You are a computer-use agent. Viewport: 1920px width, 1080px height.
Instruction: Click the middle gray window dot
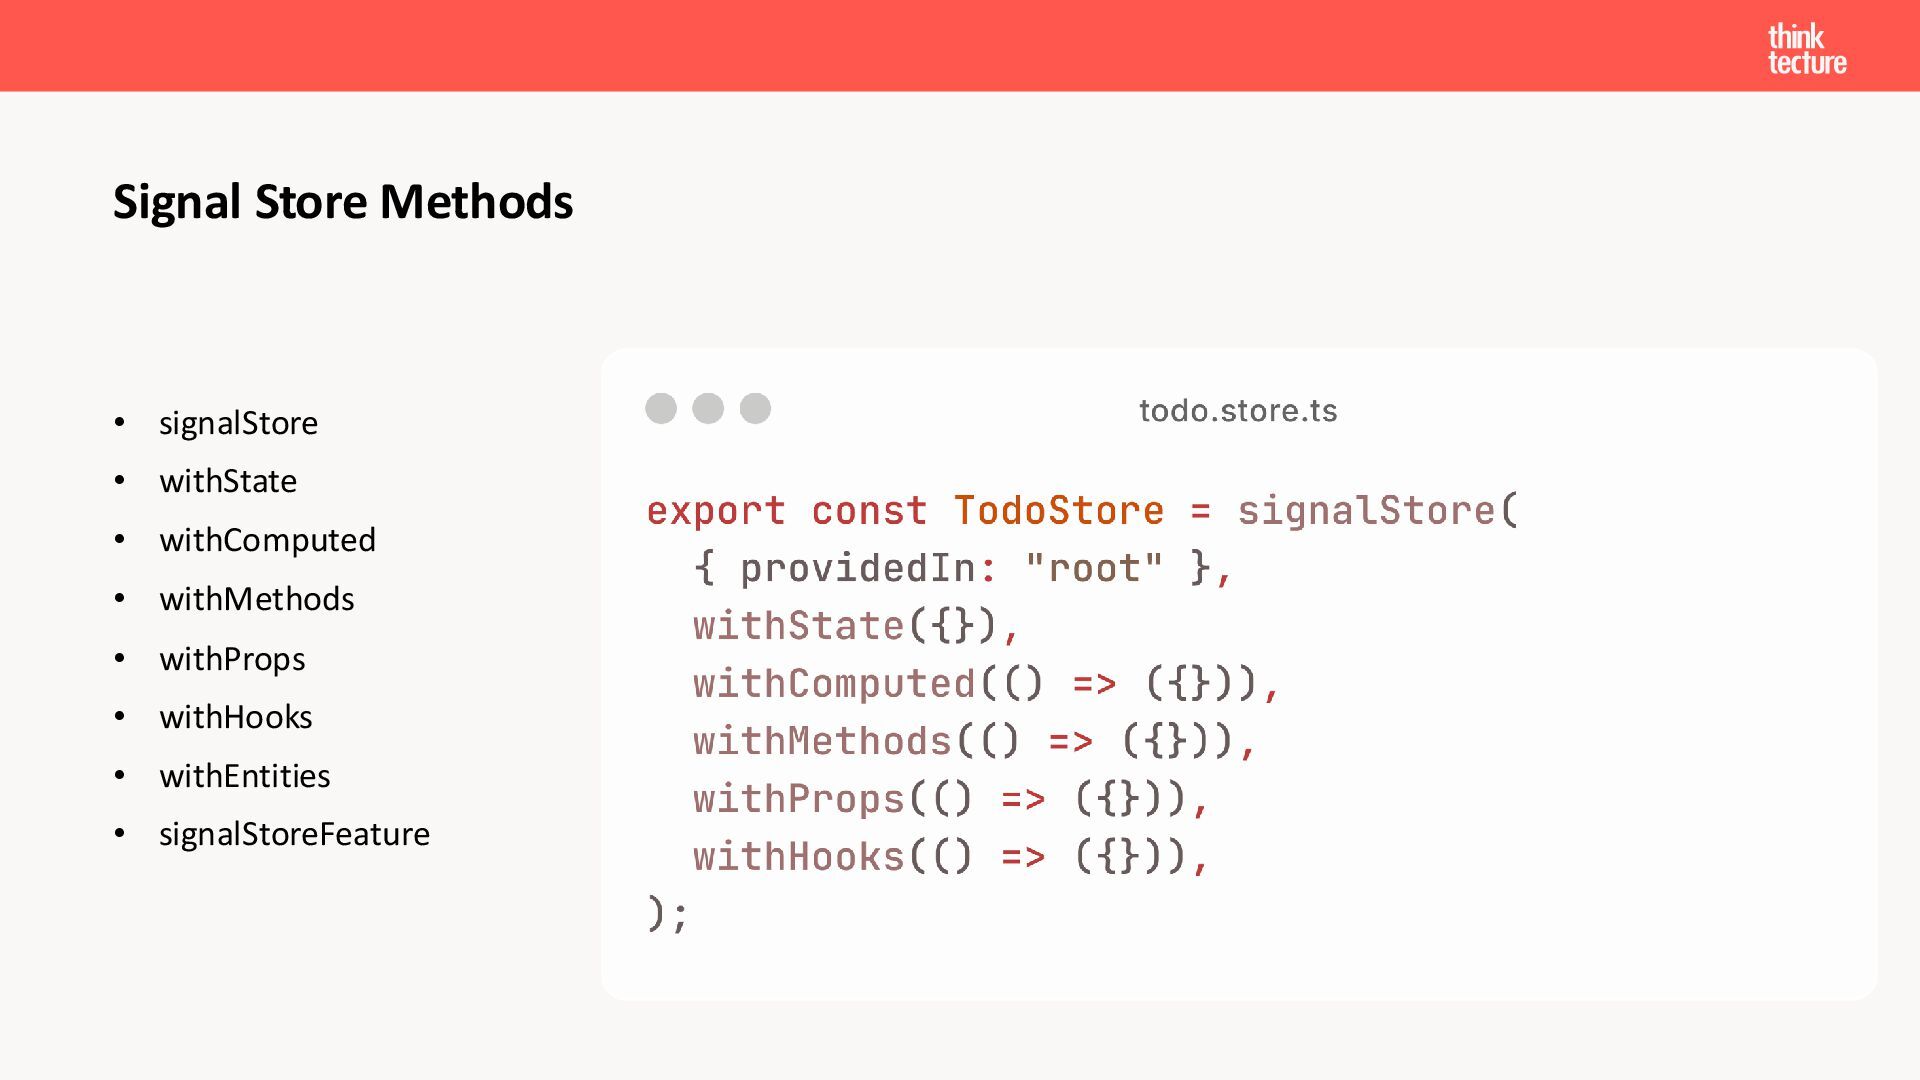708,408
